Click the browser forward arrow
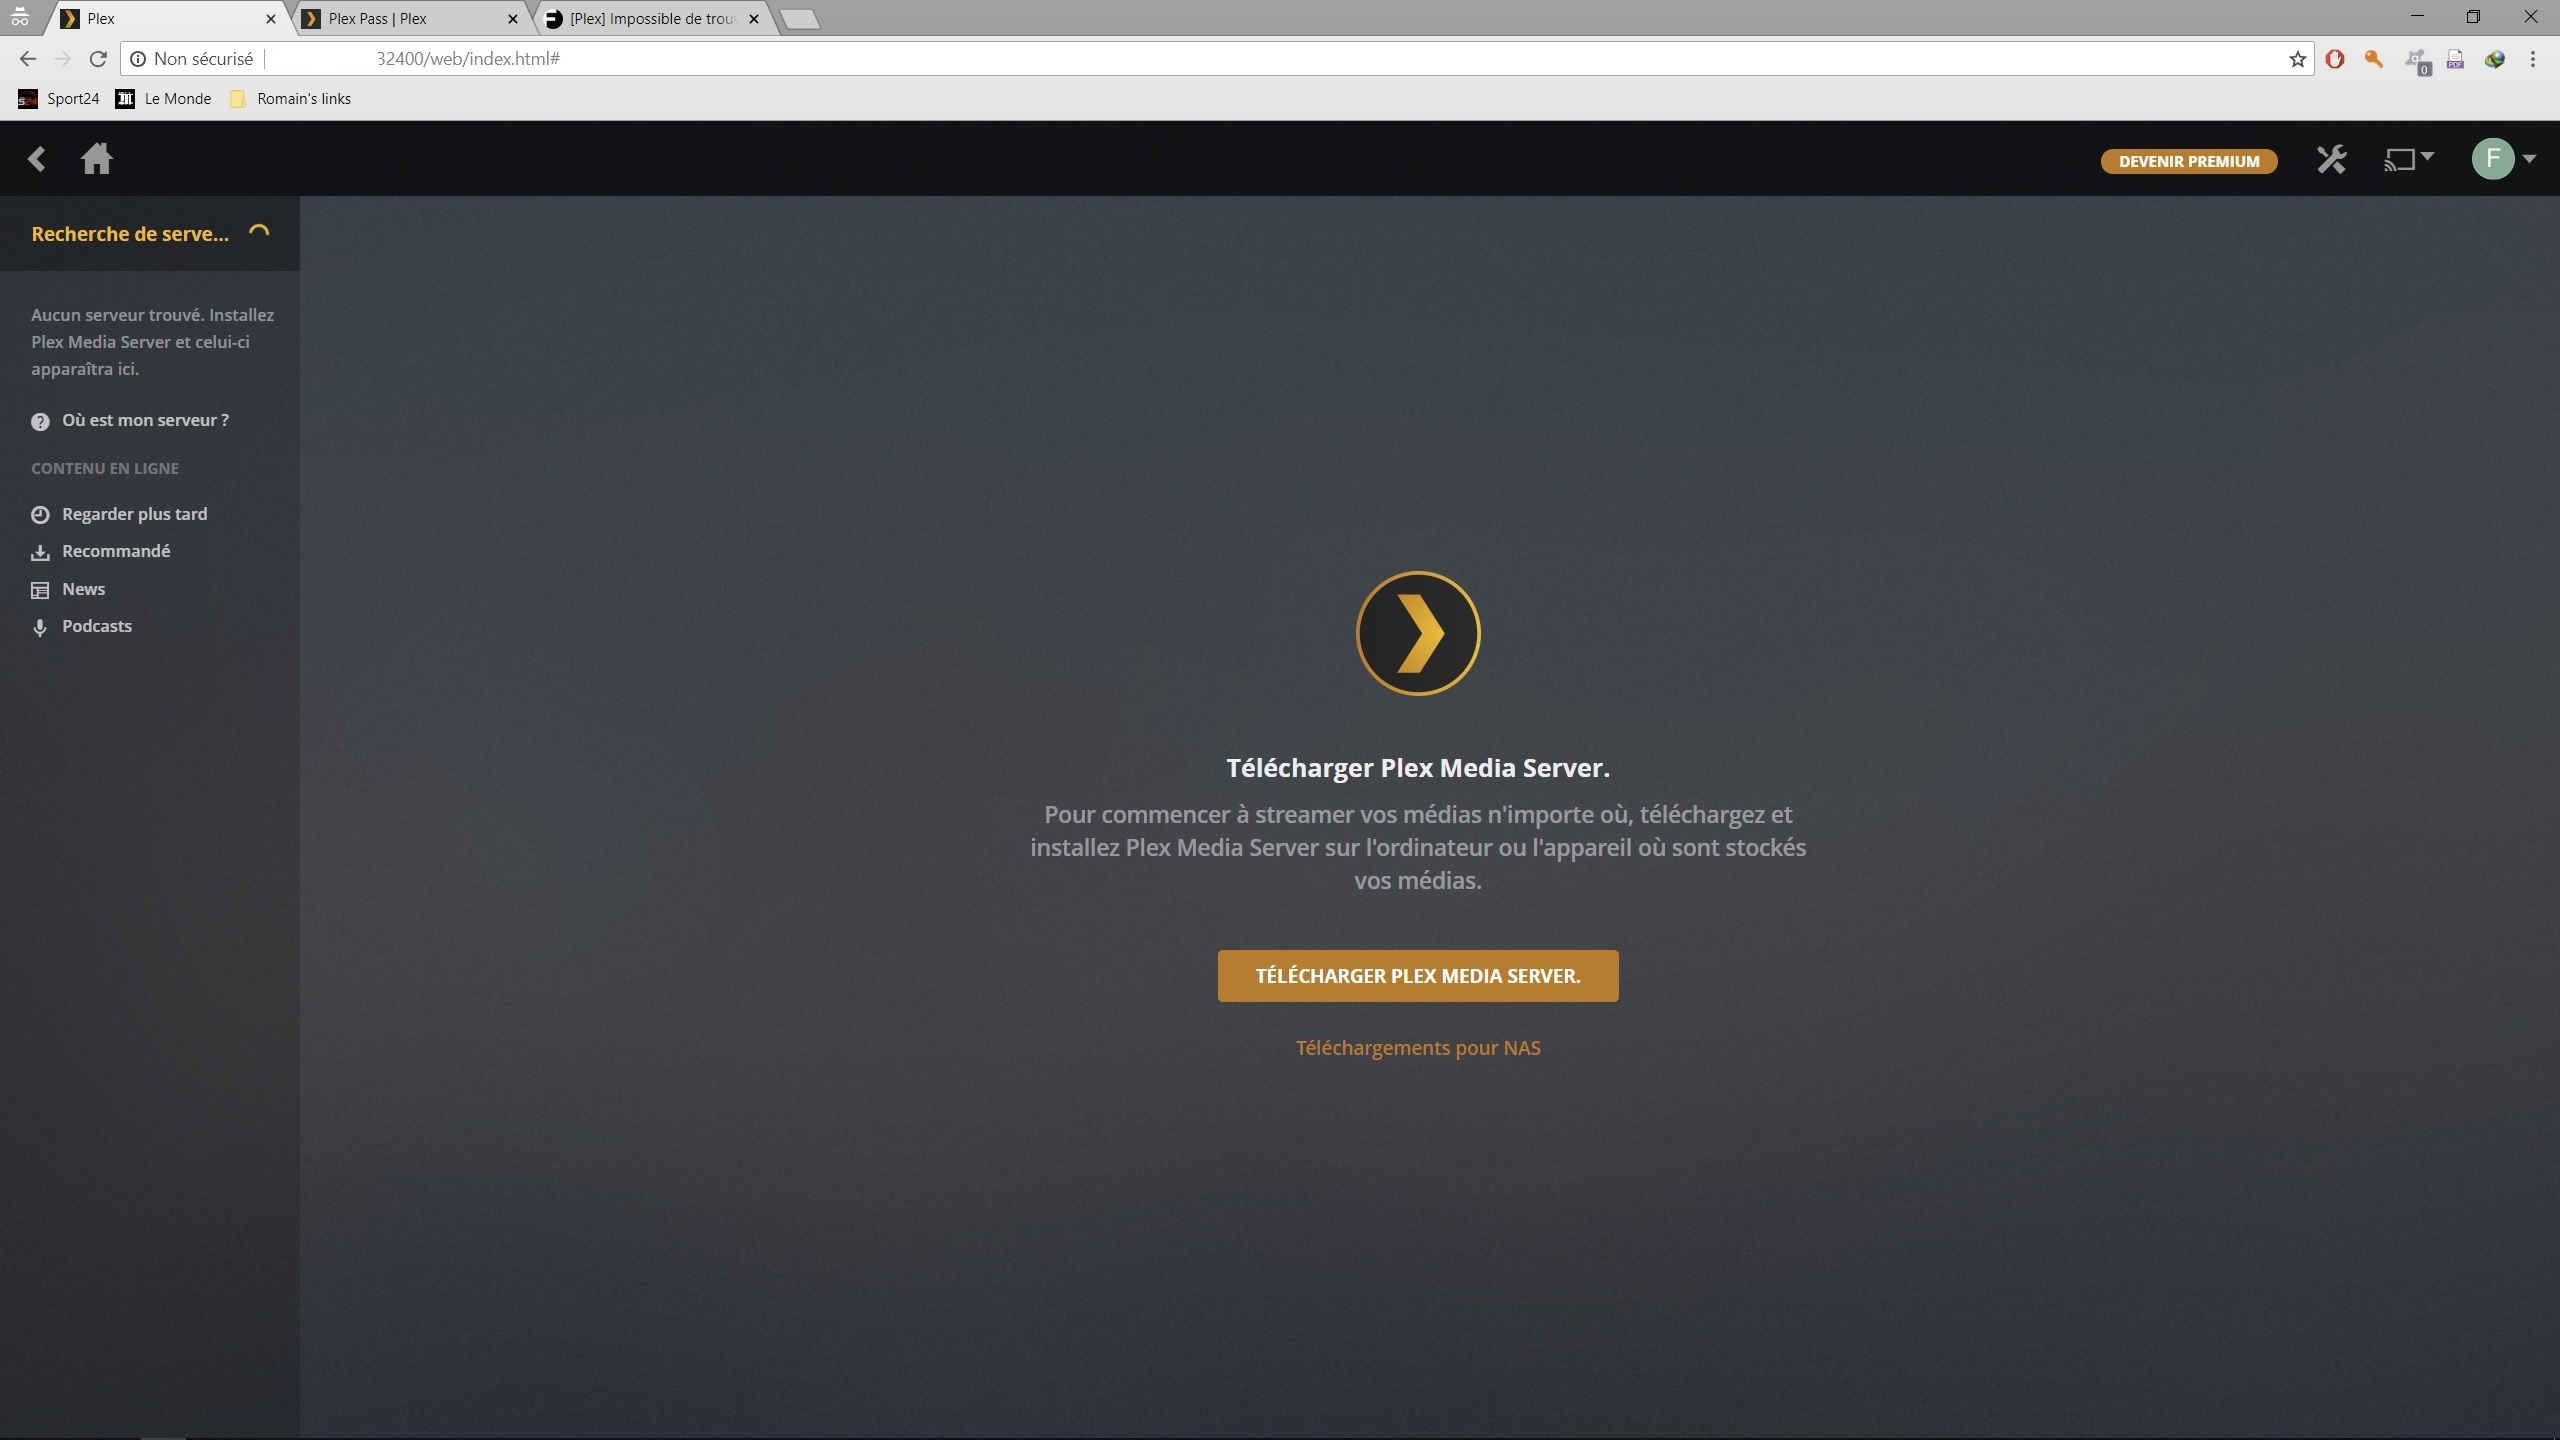This screenshot has height=1440, width=2560. coord(63,59)
